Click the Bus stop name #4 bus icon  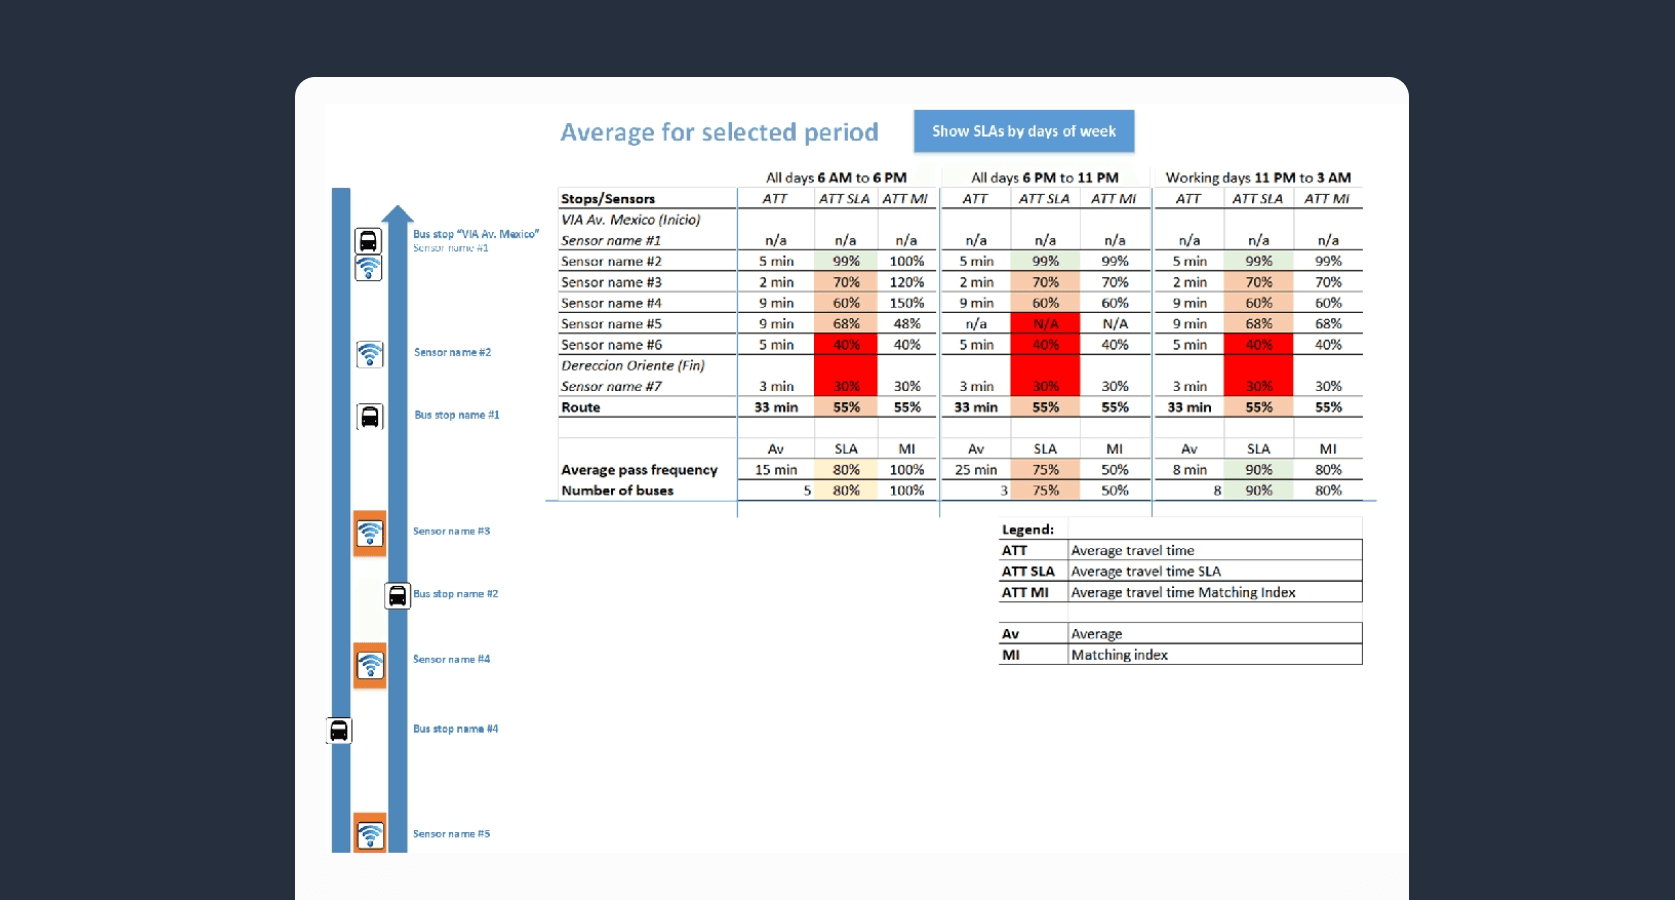point(339,730)
